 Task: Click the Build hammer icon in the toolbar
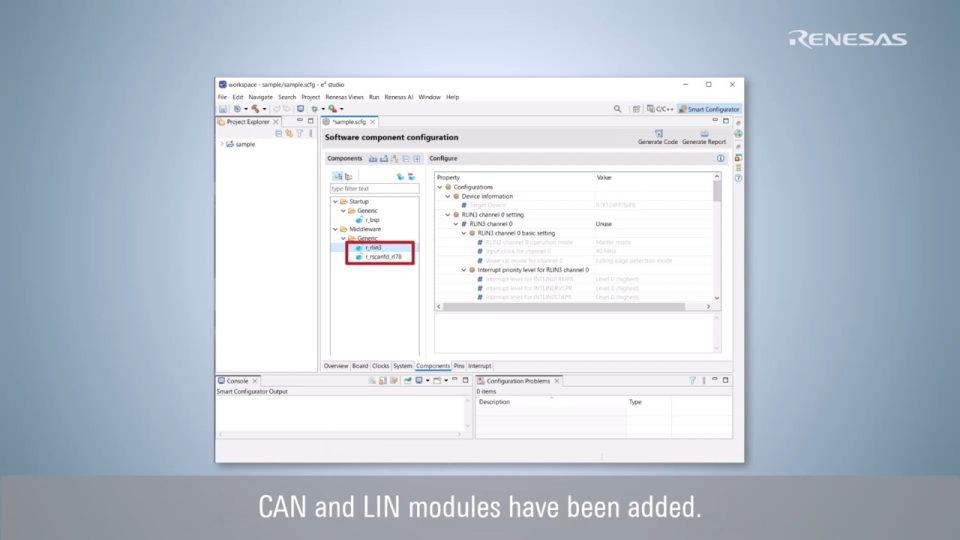(255, 109)
